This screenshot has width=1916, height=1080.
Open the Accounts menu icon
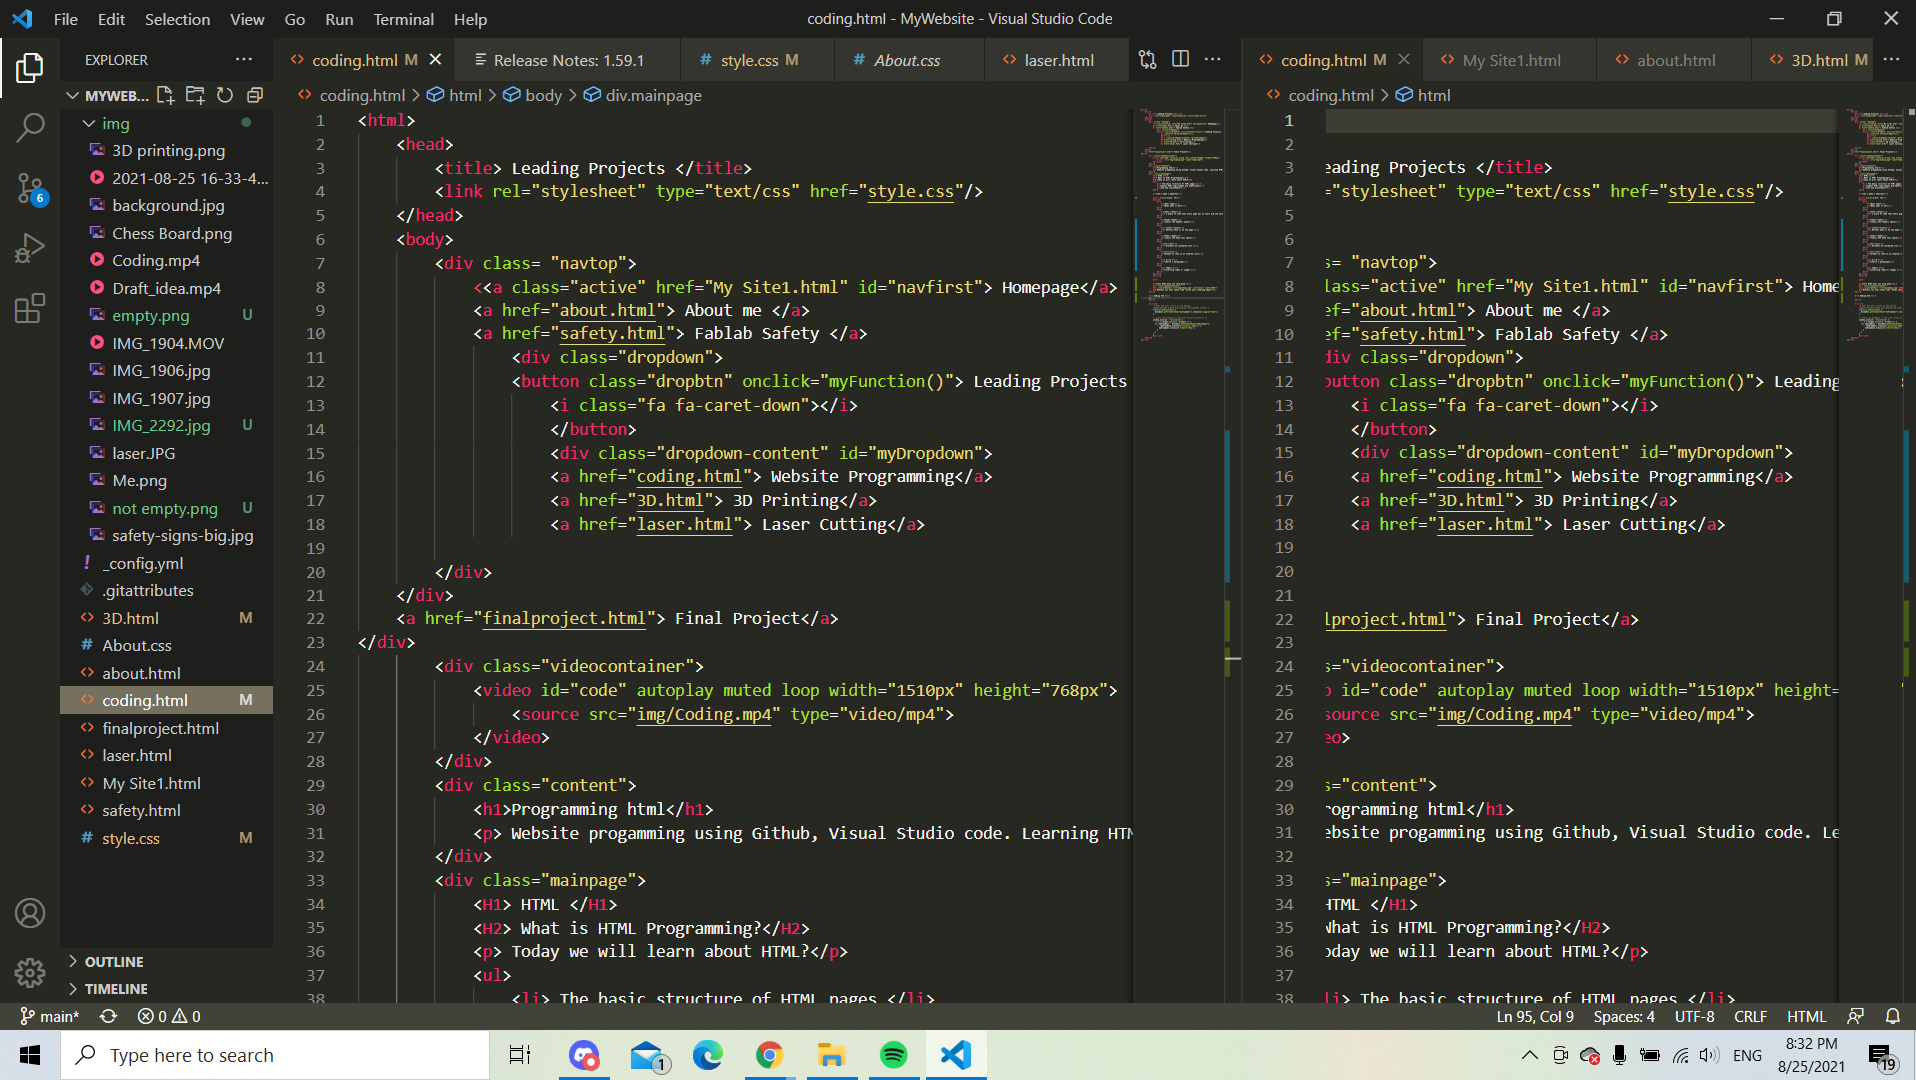point(30,912)
